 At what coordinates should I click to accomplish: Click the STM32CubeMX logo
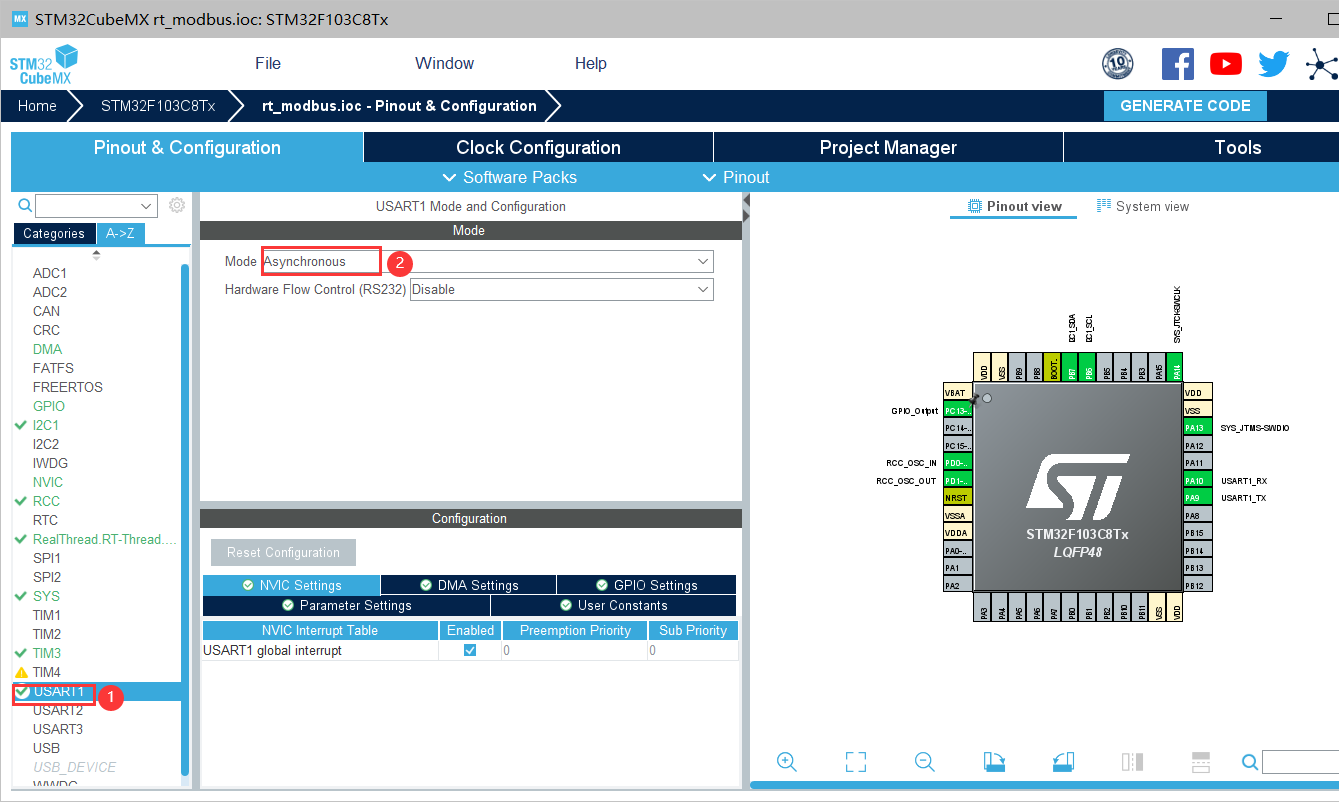(x=44, y=65)
